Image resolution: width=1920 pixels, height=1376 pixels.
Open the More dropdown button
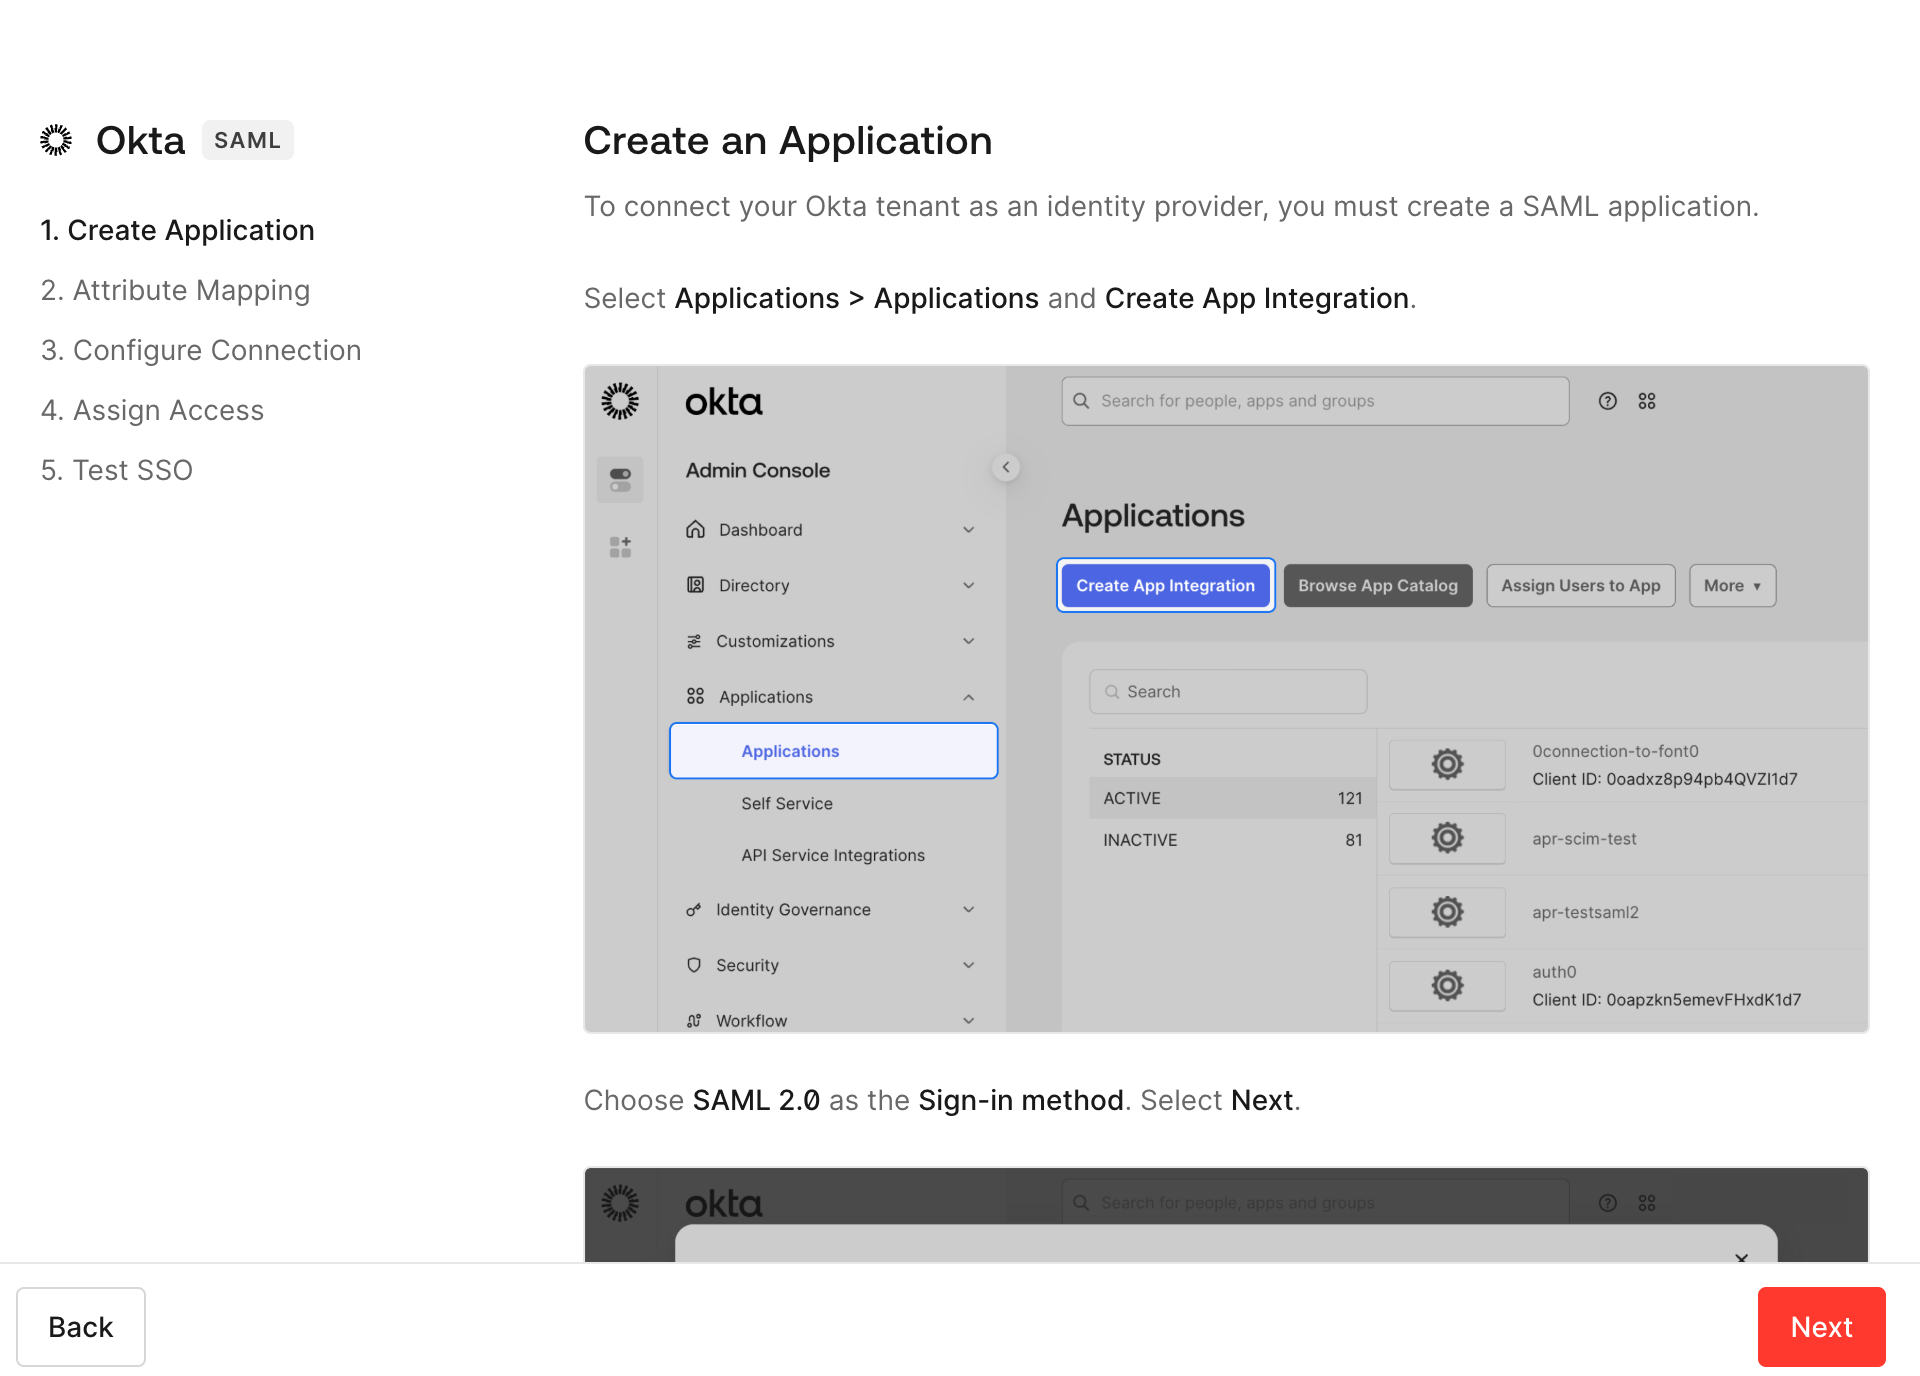pyautogui.click(x=1732, y=586)
